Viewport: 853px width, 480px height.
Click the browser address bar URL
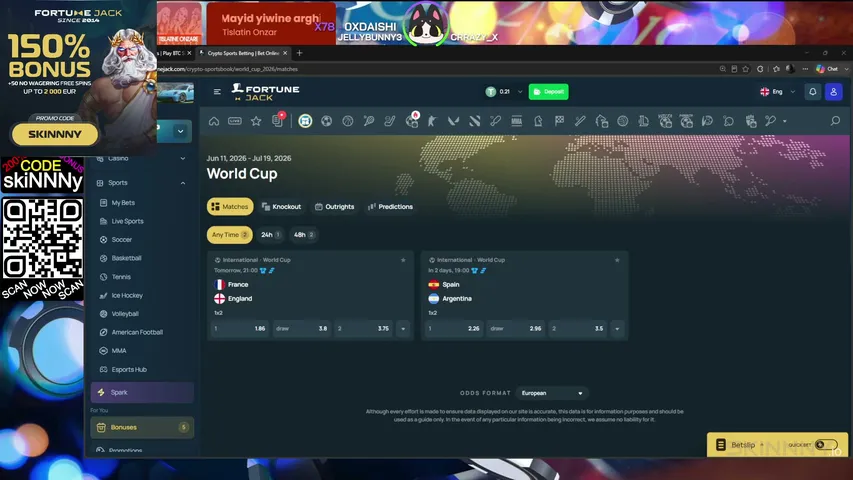coord(228,69)
